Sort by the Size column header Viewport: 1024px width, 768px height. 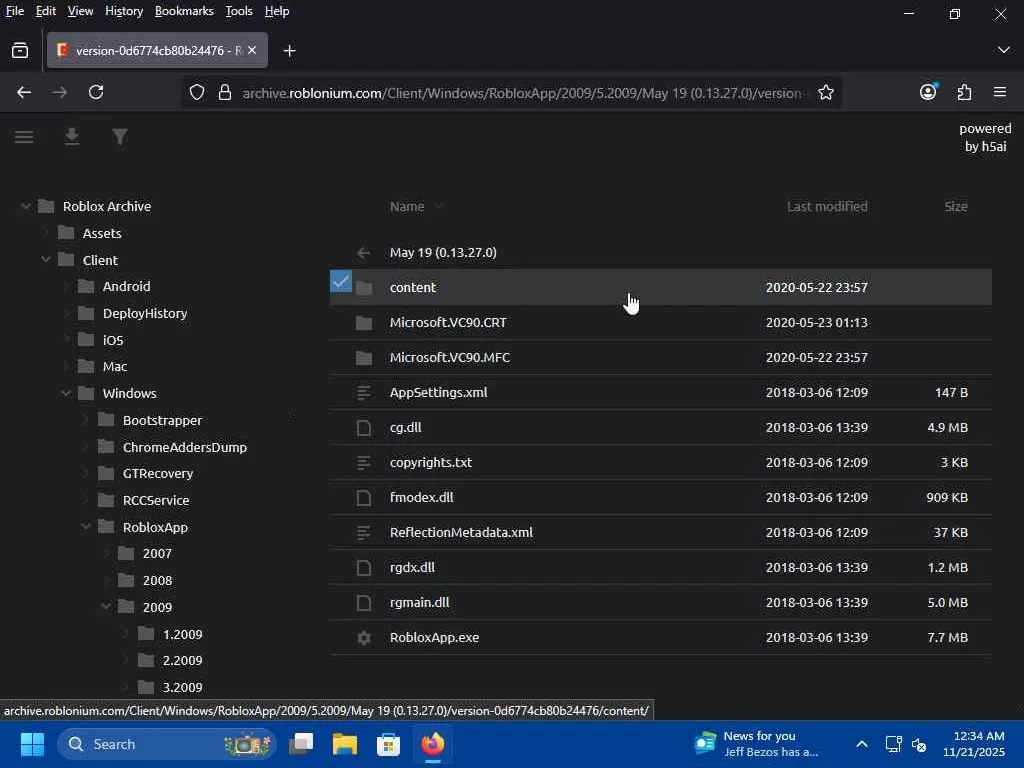point(955,206)
